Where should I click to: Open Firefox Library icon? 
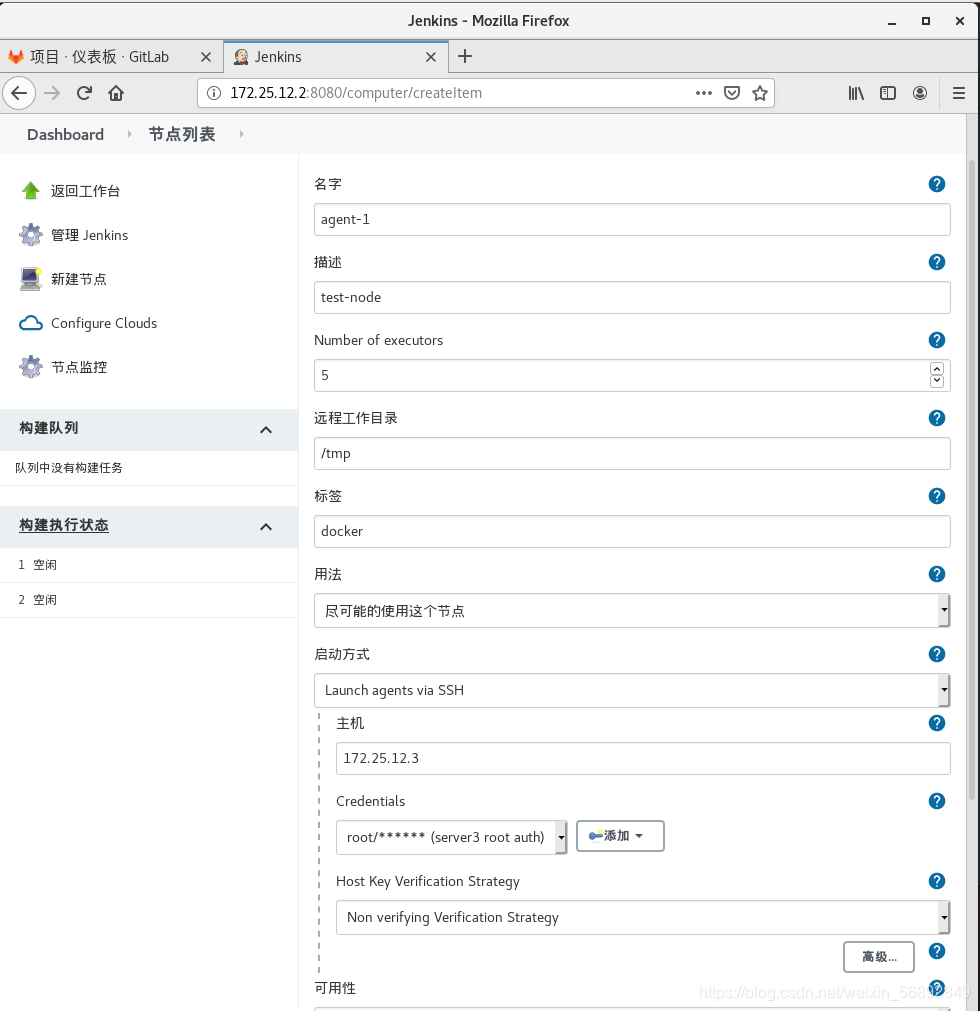[856, 93]
